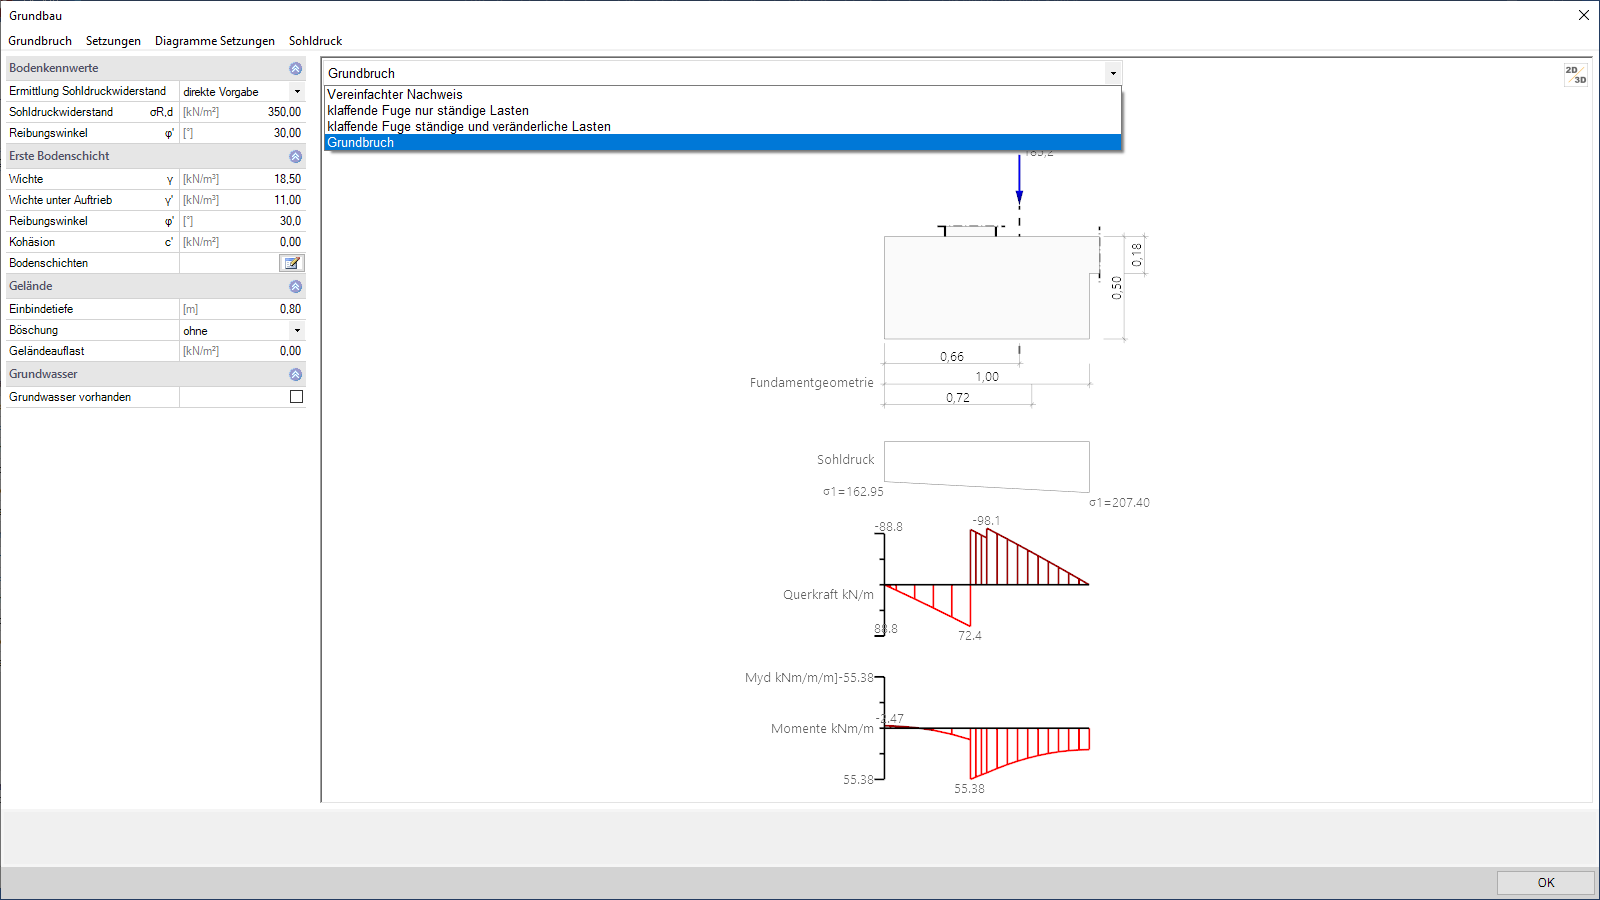This screenshot has height=900, width=1600.
Task: Collapse the Grundwasser section
Action: click(296, 375)
